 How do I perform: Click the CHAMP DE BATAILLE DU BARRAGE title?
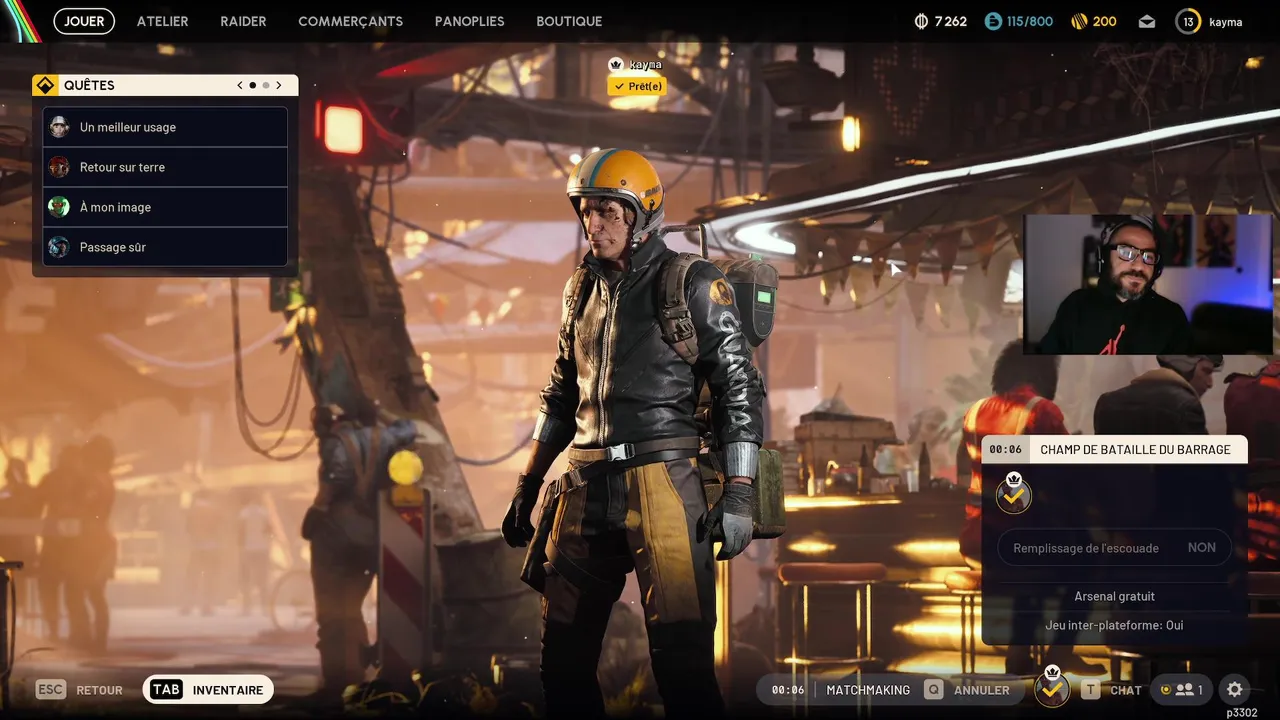1135,449
